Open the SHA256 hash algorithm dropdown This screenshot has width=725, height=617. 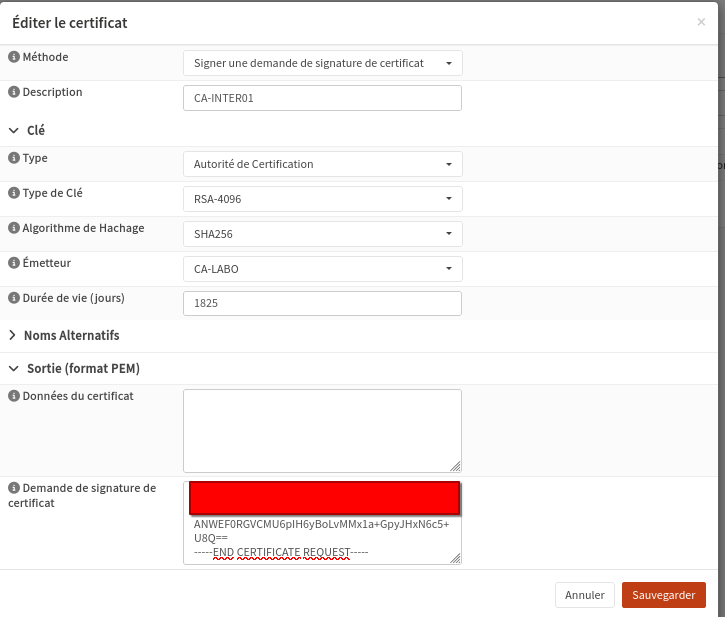coord(322,234)
